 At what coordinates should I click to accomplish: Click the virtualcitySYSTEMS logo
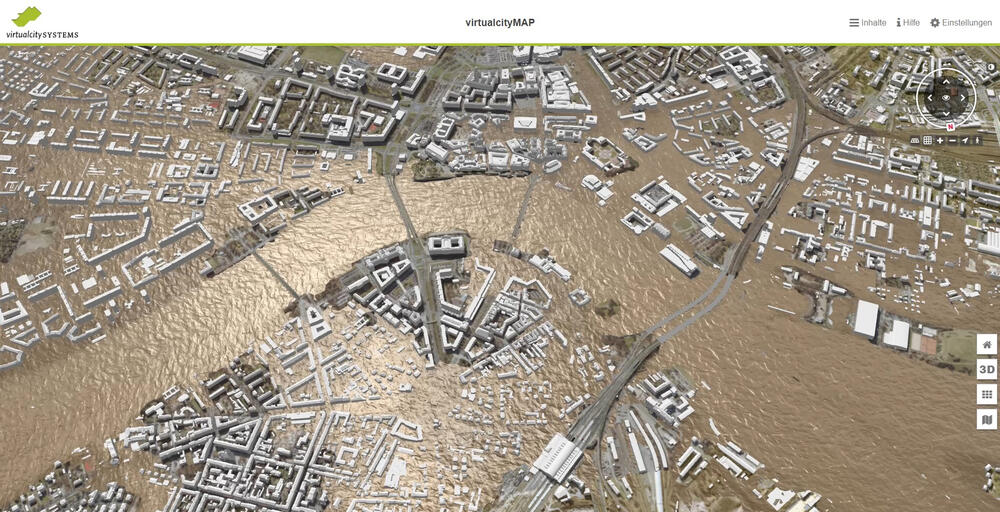41,22
